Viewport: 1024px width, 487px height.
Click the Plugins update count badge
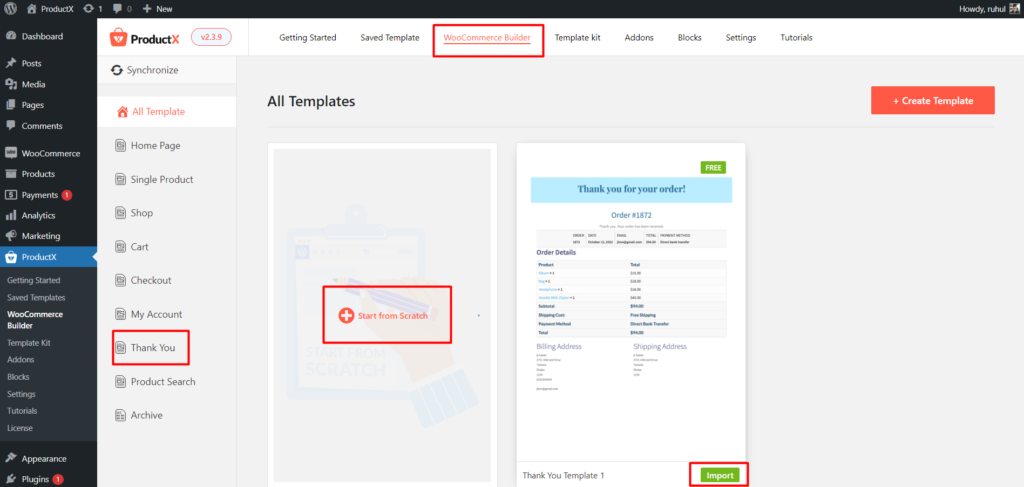click(x=58, y=479)
